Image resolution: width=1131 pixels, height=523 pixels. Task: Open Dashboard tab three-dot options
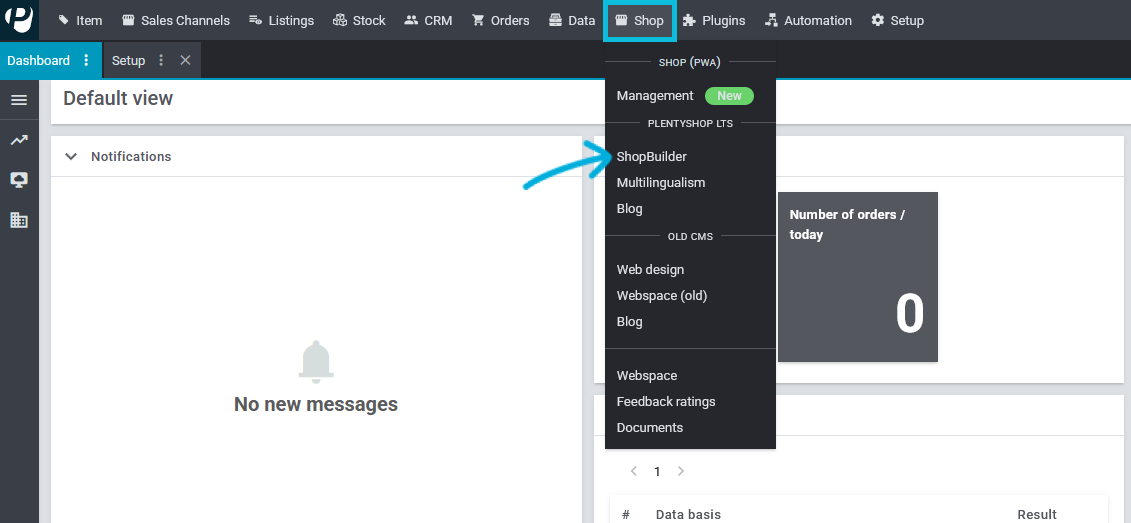[x=87, y=61]
